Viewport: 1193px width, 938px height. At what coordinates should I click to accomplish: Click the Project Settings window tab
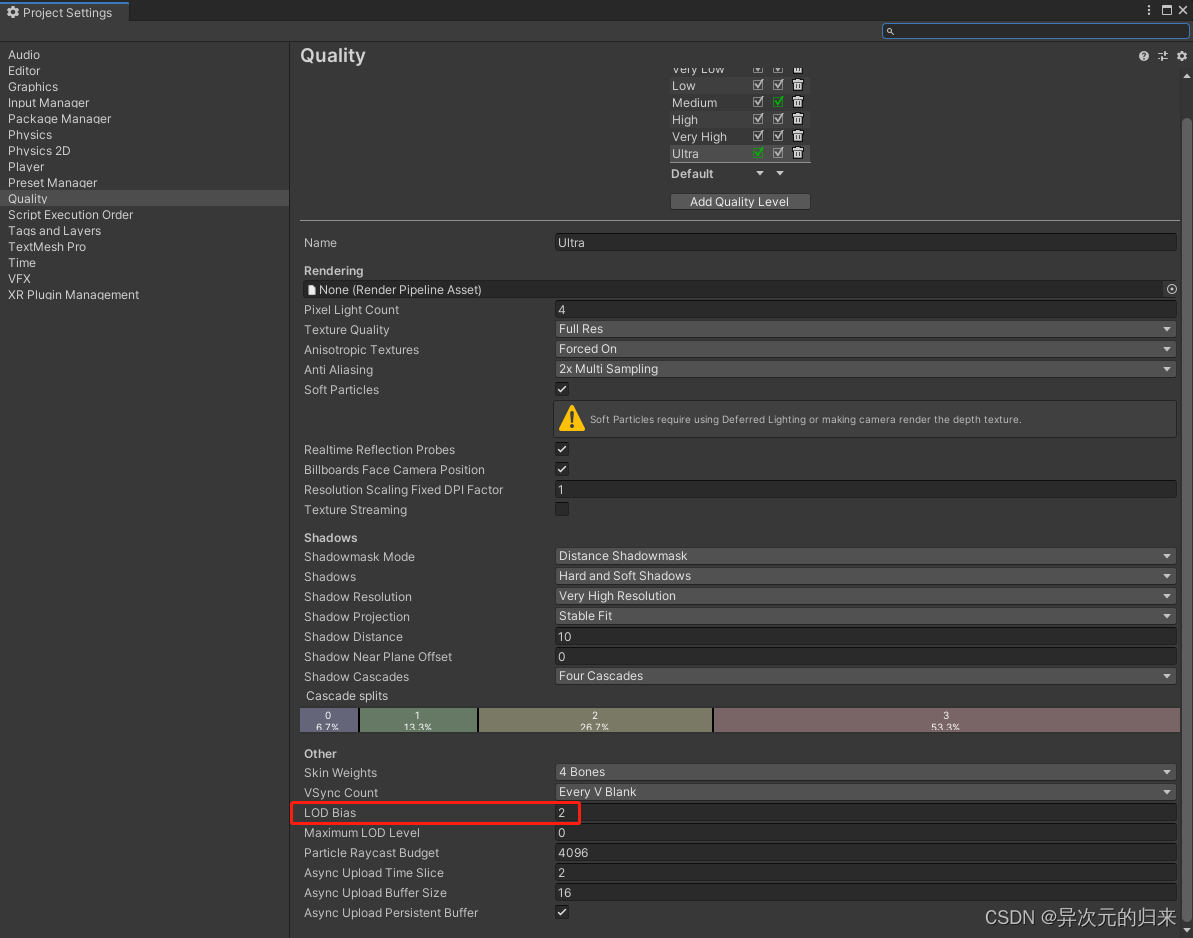[x=65, y=11]
